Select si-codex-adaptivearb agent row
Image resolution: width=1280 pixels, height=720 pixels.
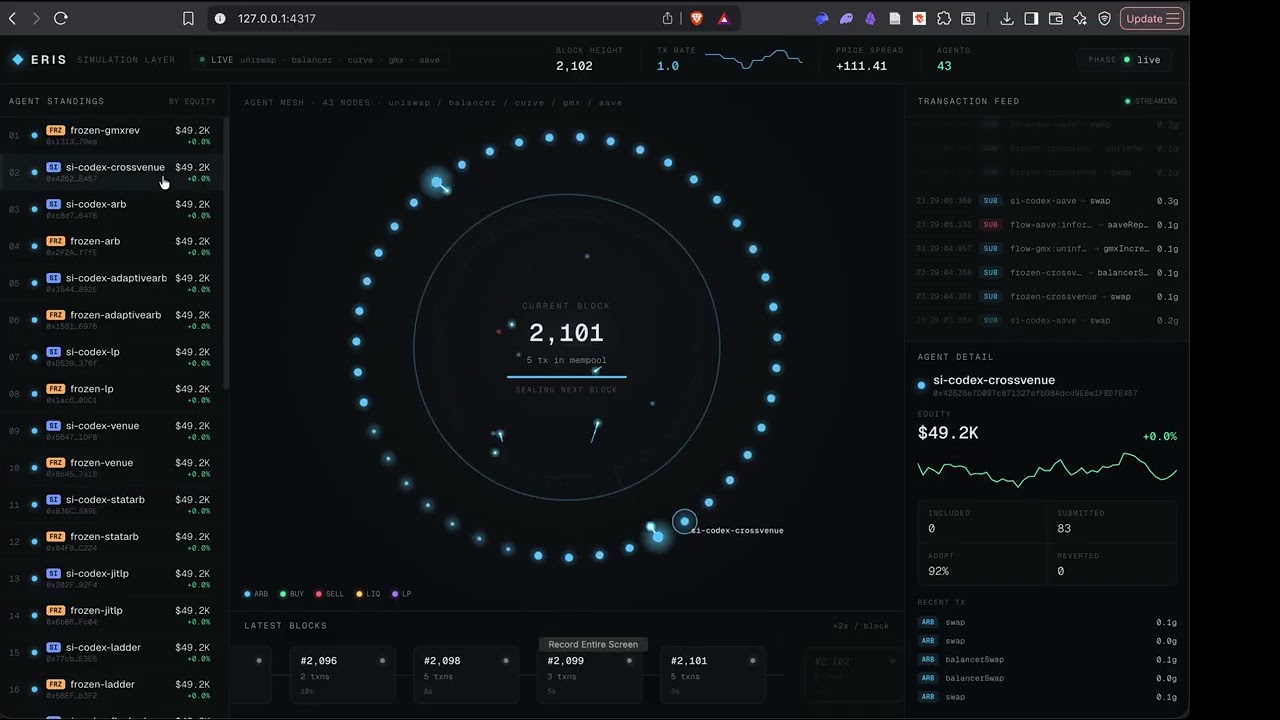112,283
